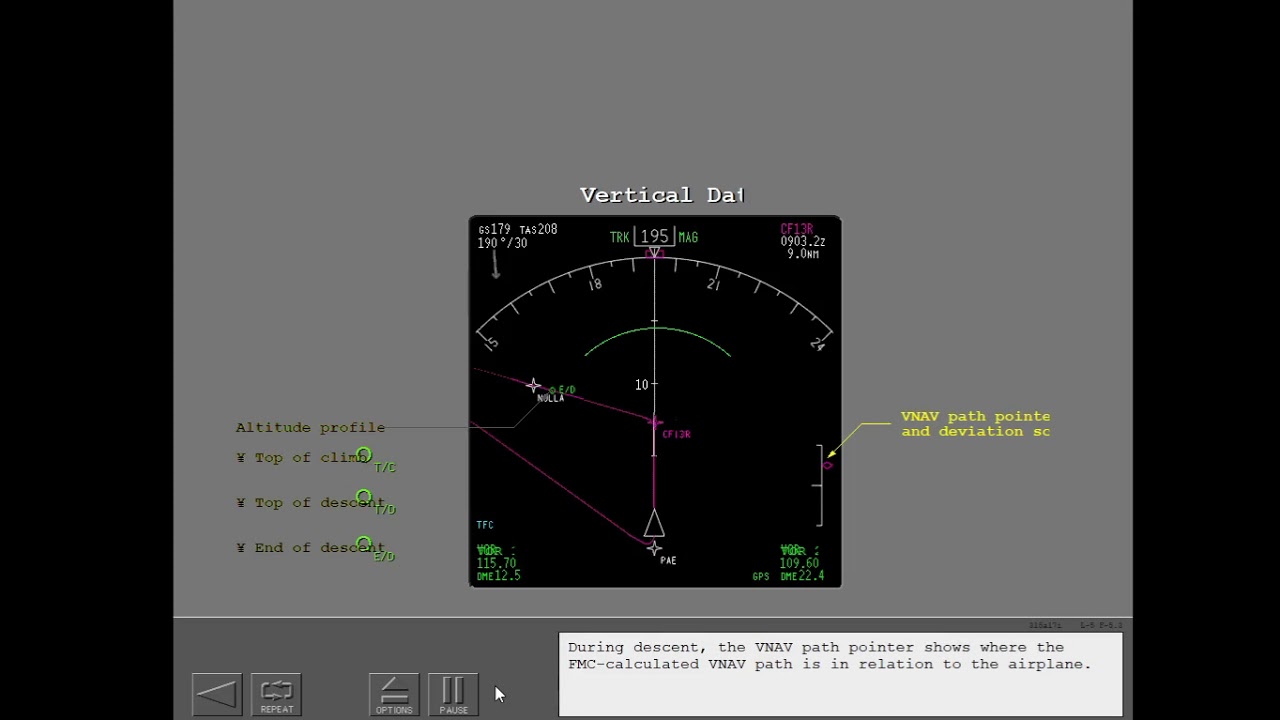Click the NOLLA waypoint star symbol
This screenshot has width=1280, height=720.
tap(534, 386)
